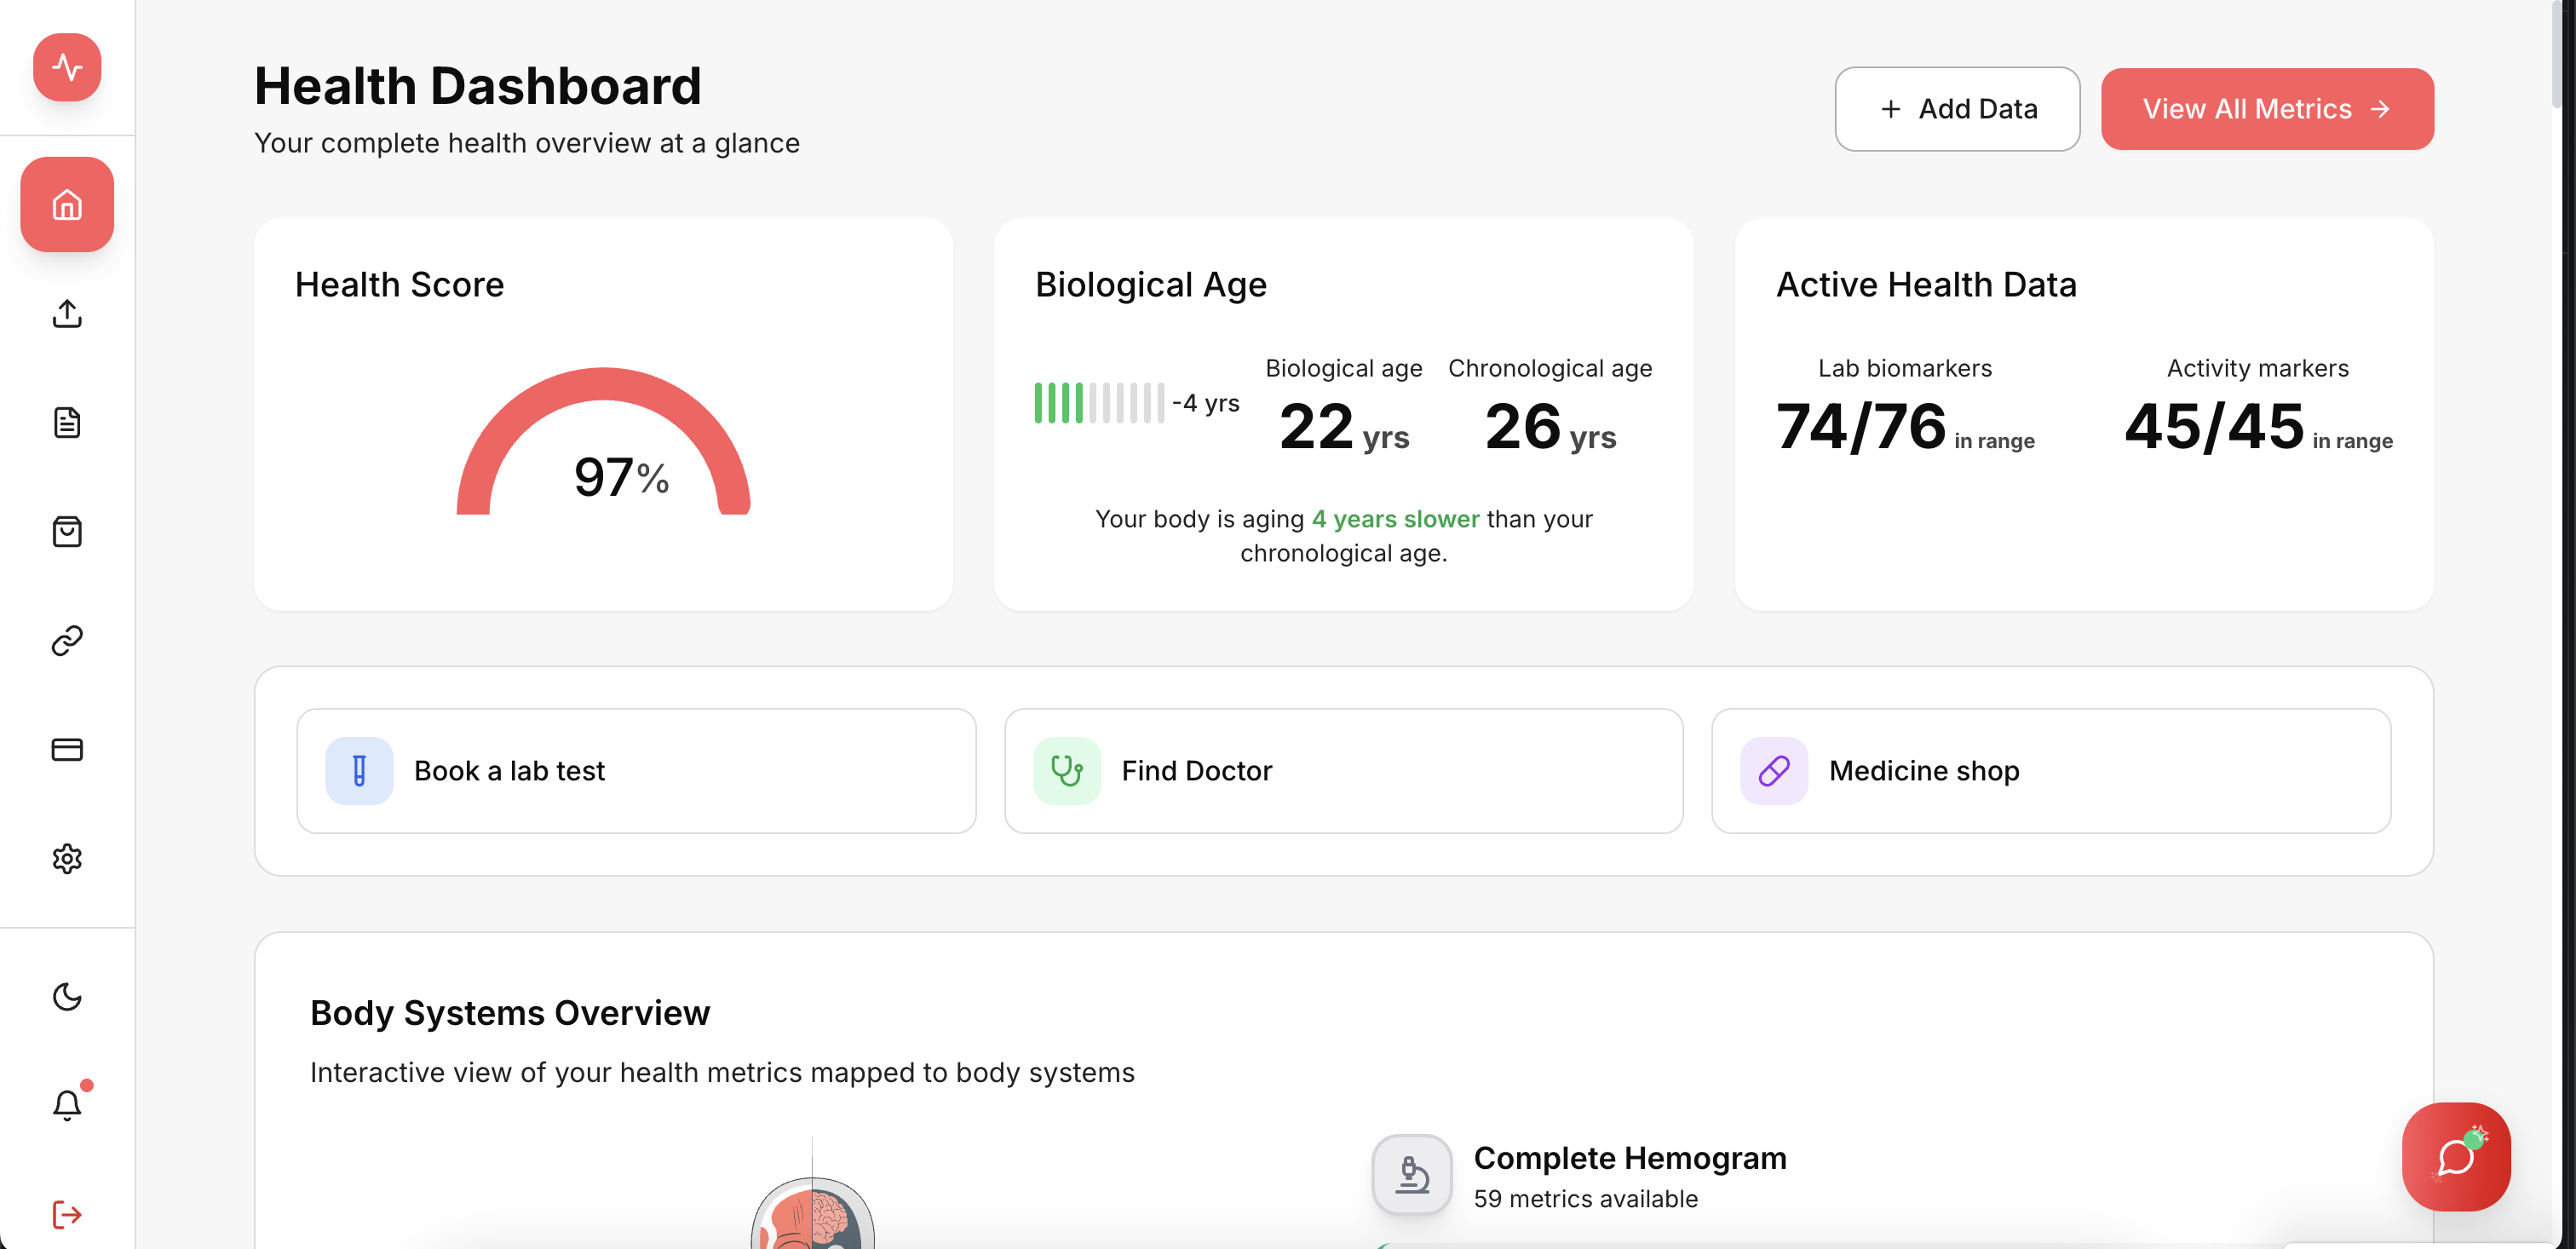This screenshot has width=2576, height=1249.
Task: Click the brain illustration thumbnail
Action: (812, 1215)
